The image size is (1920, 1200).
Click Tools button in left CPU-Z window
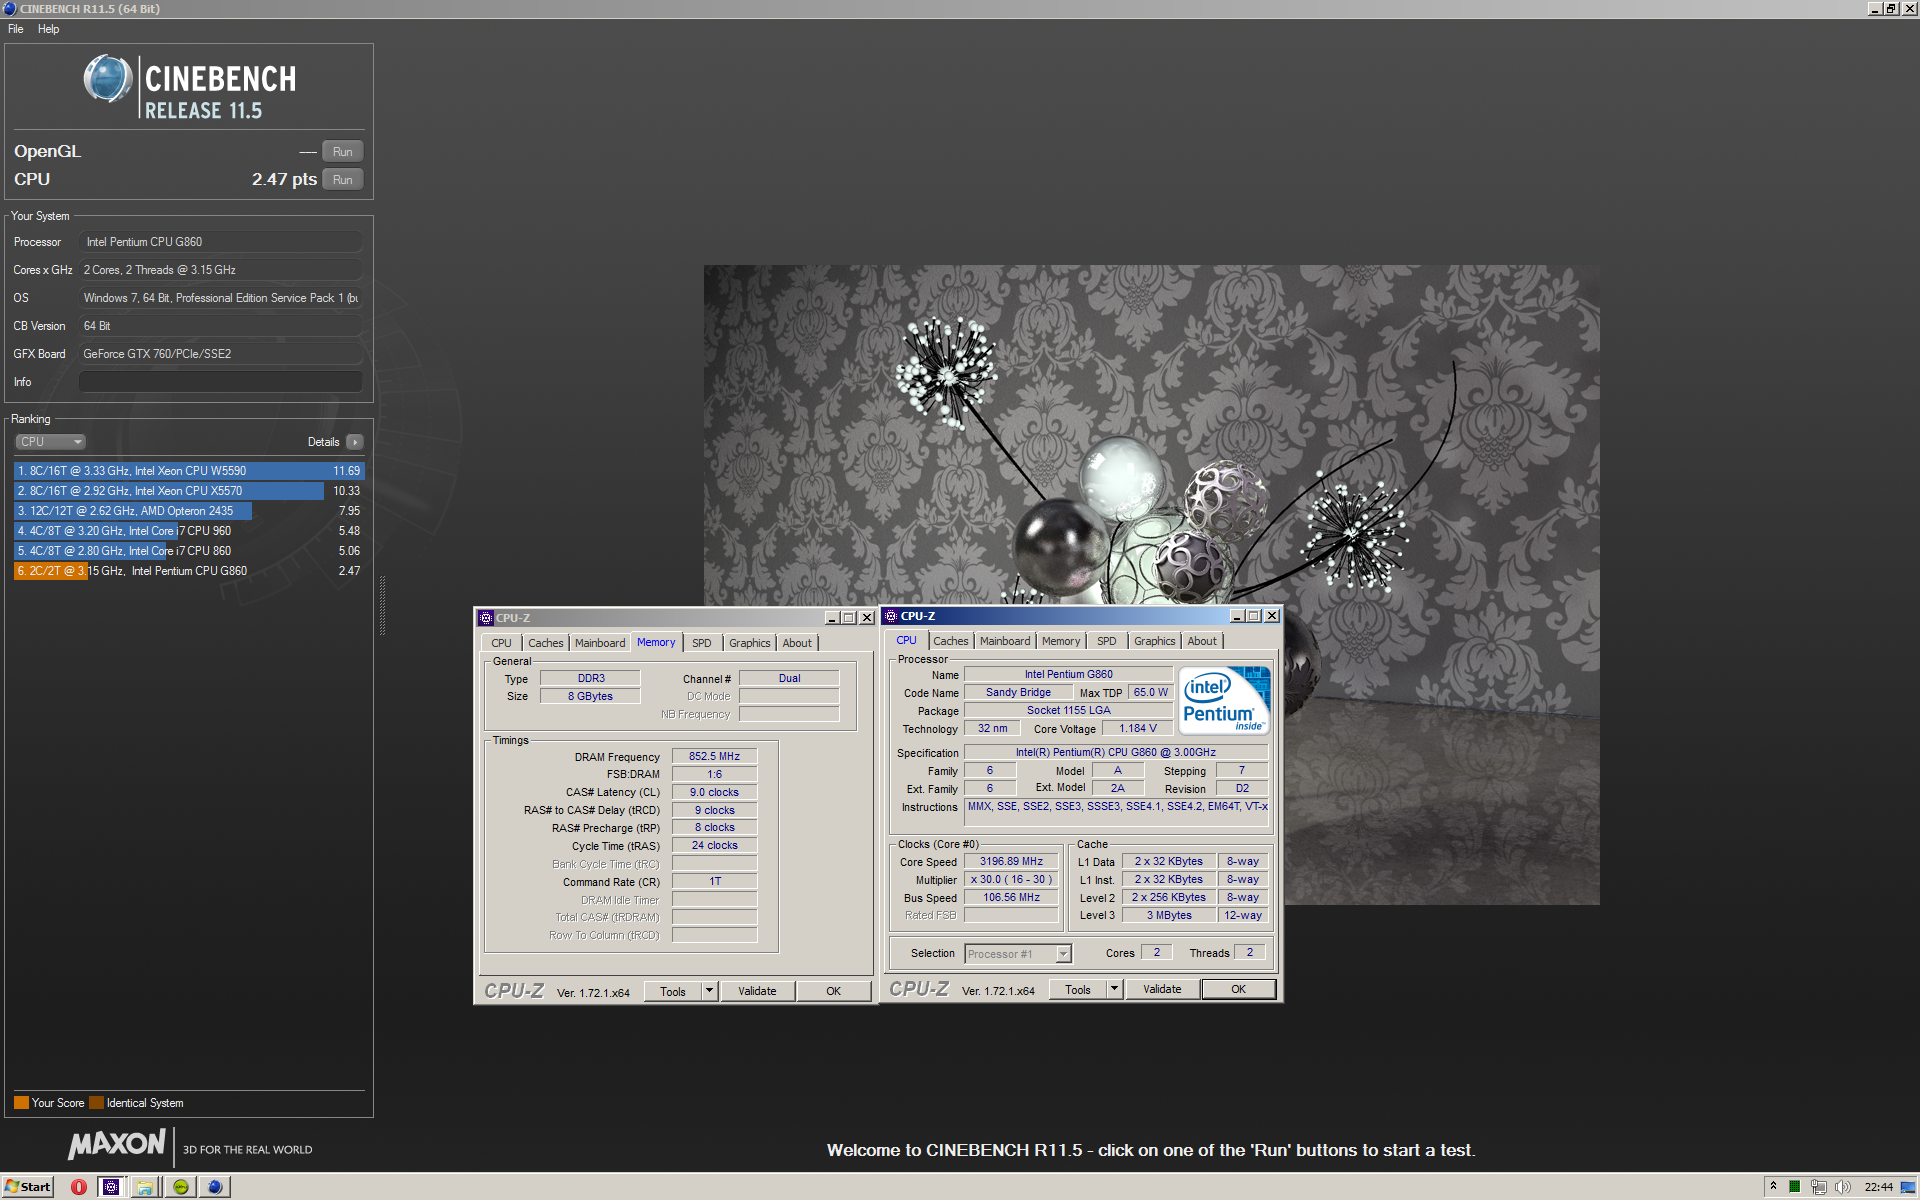673,991
